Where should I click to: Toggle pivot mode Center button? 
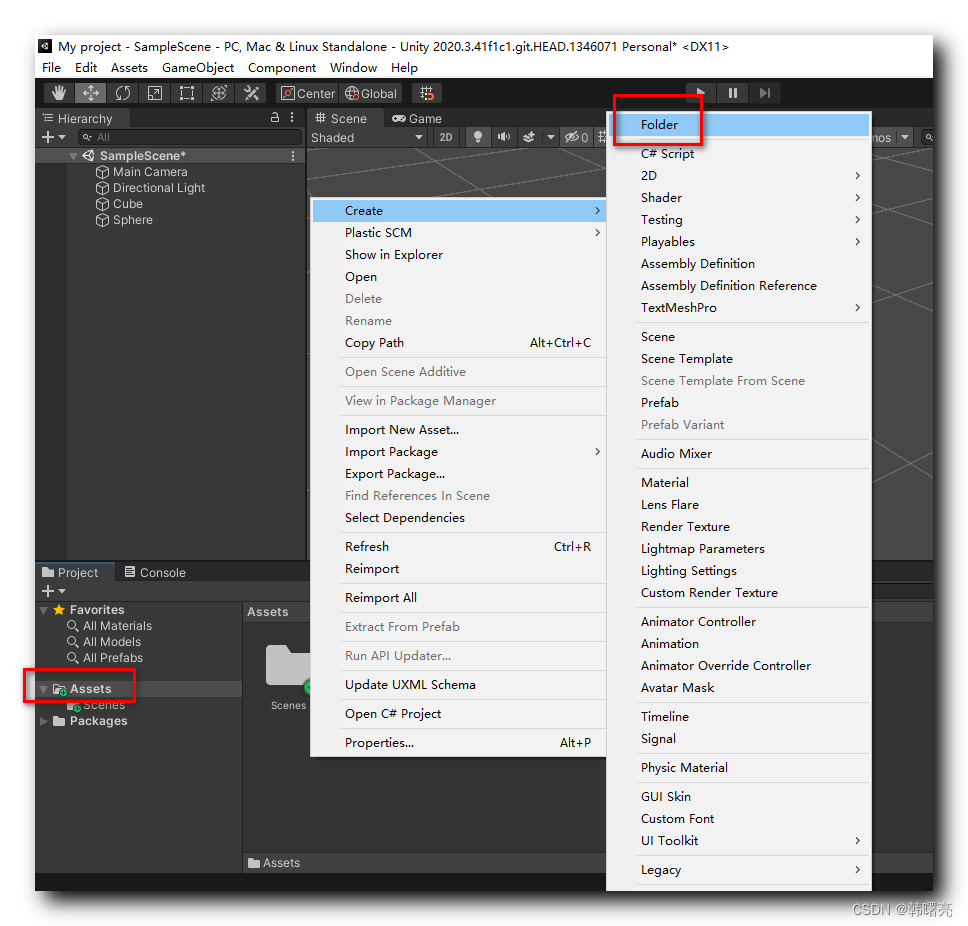point(307,93)
